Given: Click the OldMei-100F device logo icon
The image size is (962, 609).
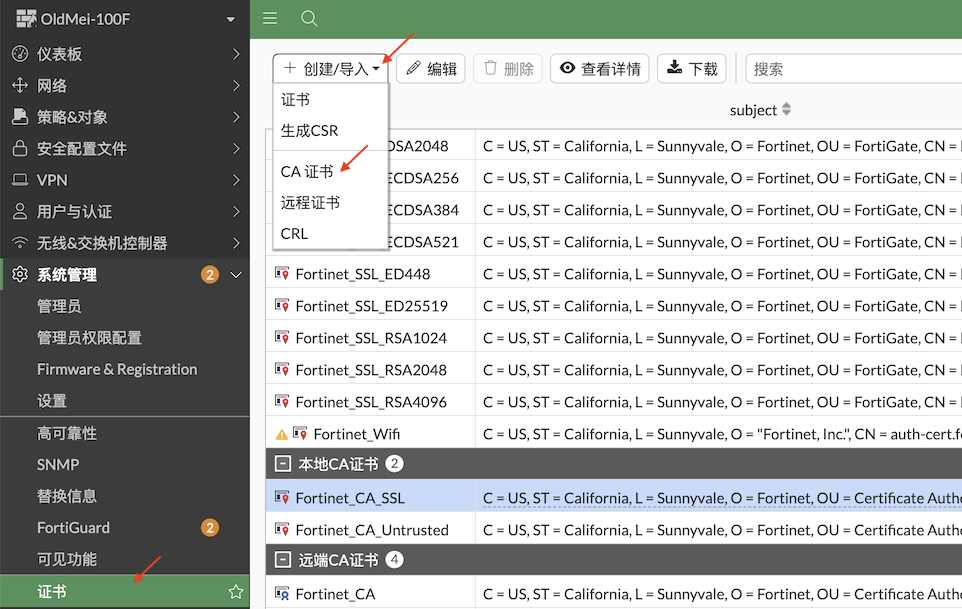Looking at the screenshot, I should (26, 19).
